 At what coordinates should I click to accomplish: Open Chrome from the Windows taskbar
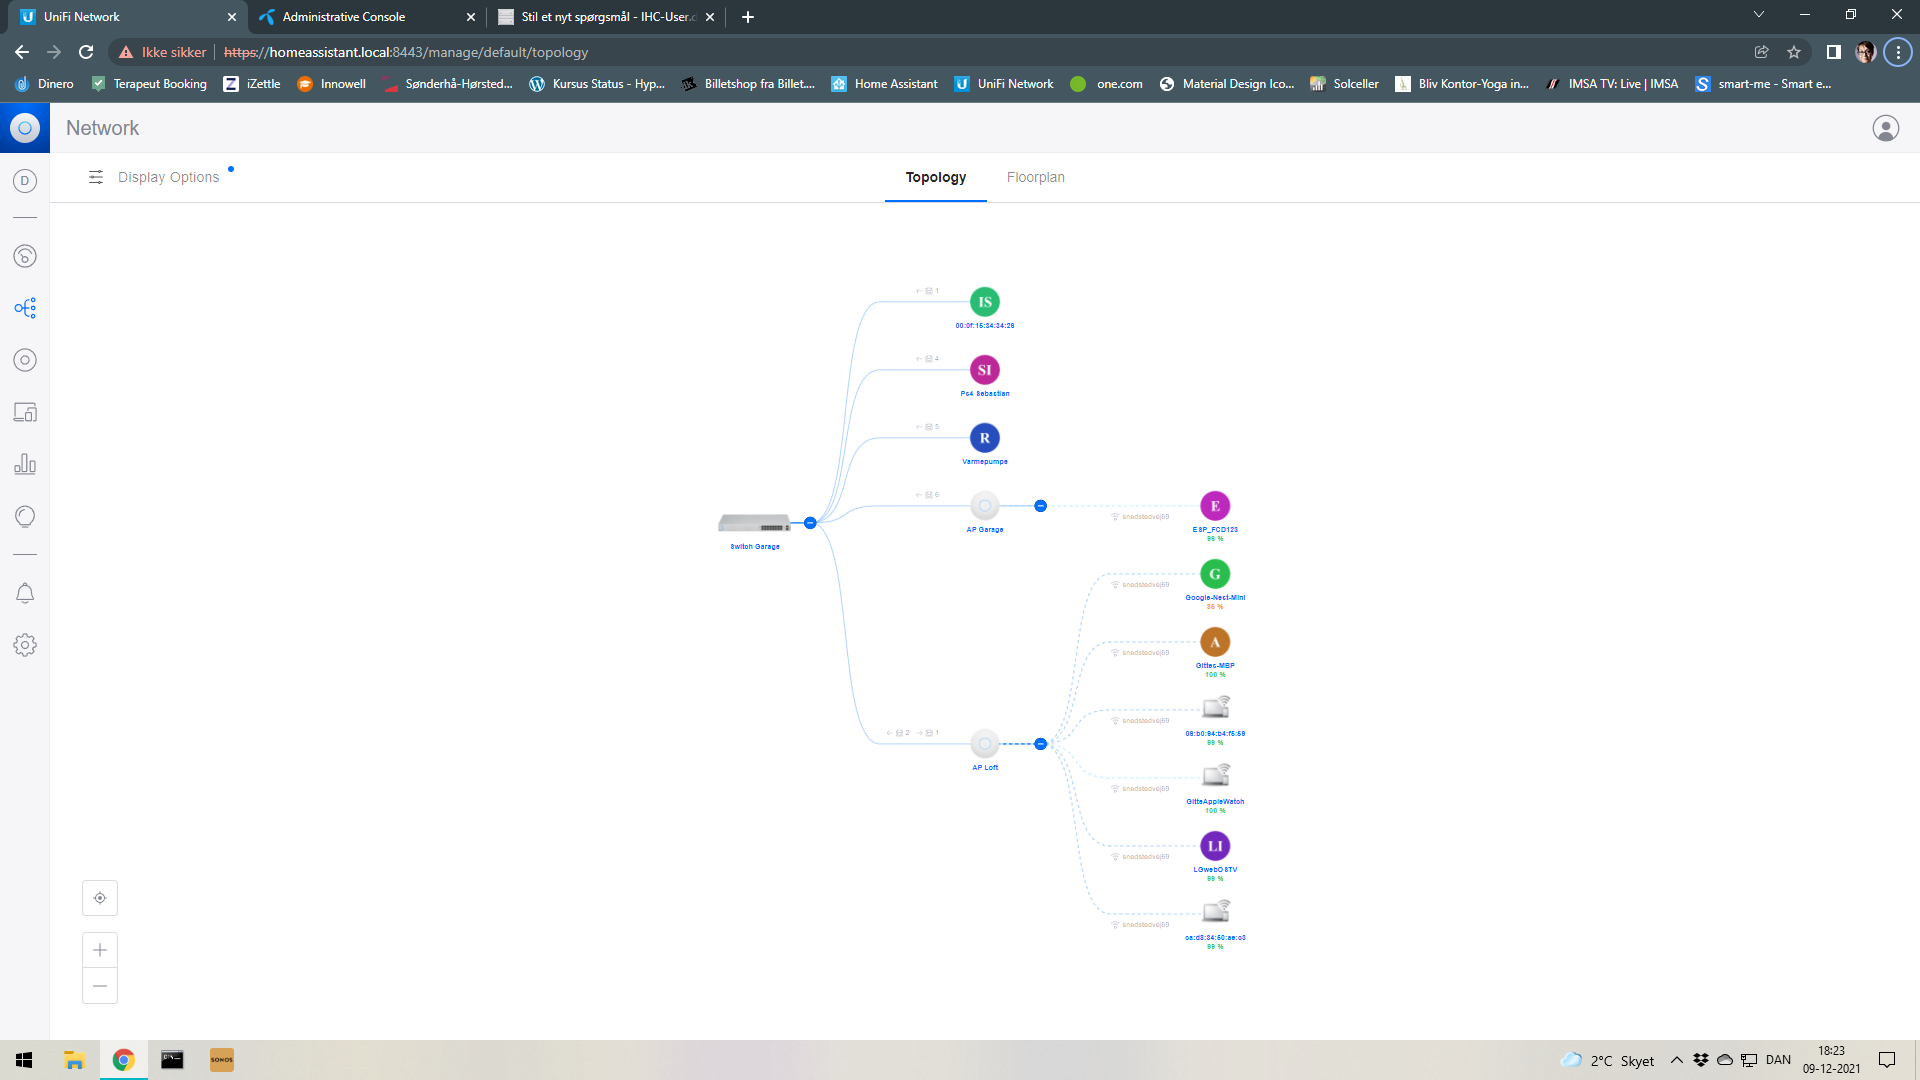pos(123,1060)
